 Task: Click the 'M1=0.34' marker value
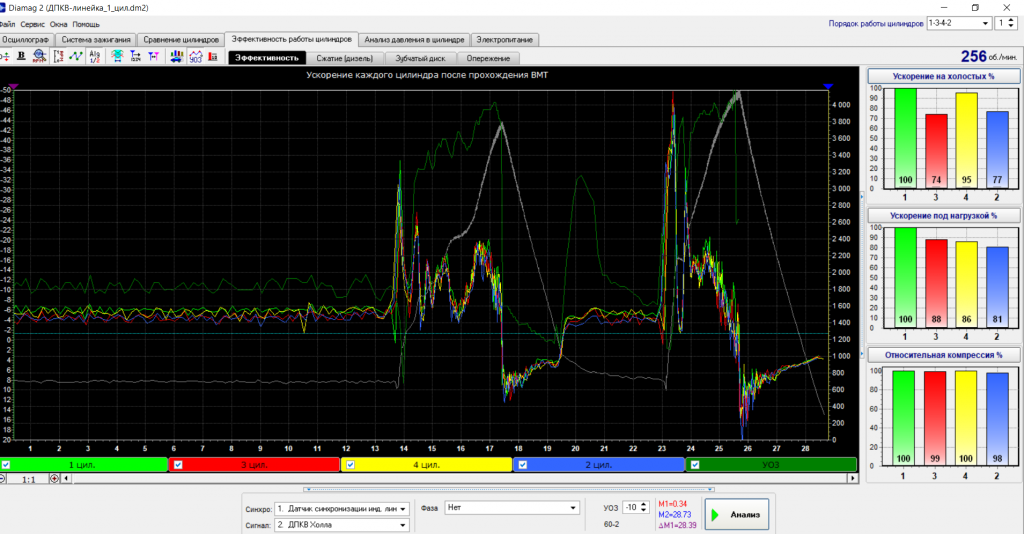[x=673, y=504]
